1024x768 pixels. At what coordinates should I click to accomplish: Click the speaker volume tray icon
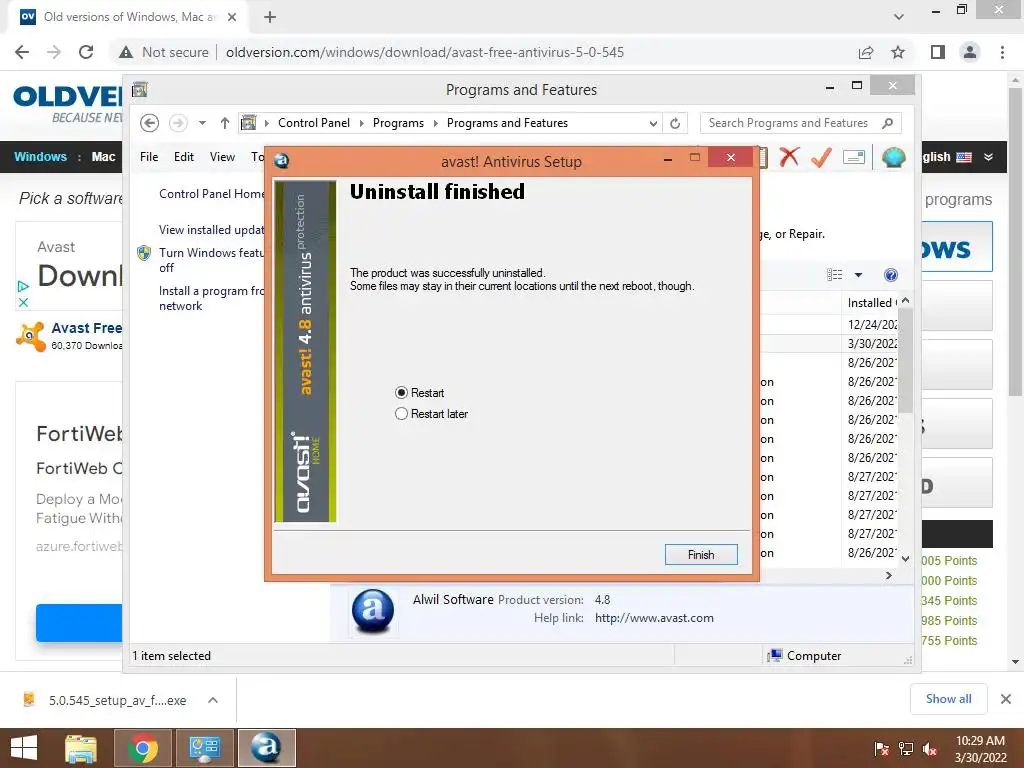929,749
